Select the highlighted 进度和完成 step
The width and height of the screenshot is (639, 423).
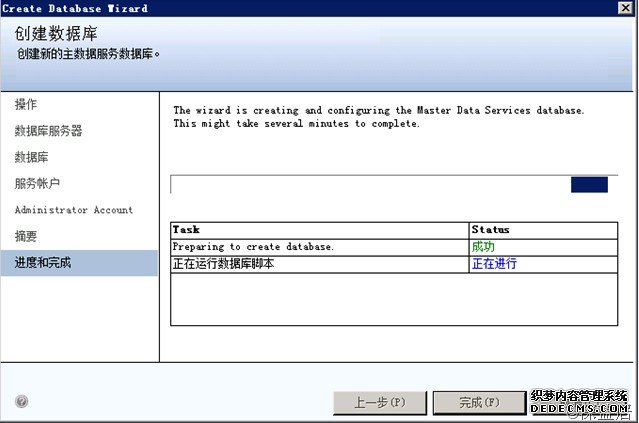point(43,263)
